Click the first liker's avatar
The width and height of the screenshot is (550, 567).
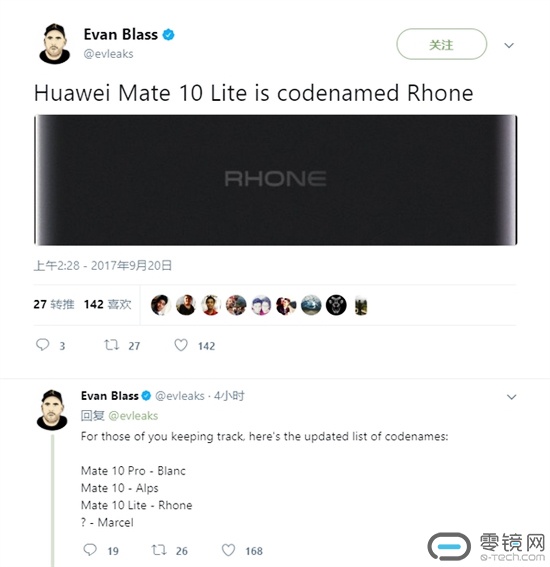[x=161, y=305]
